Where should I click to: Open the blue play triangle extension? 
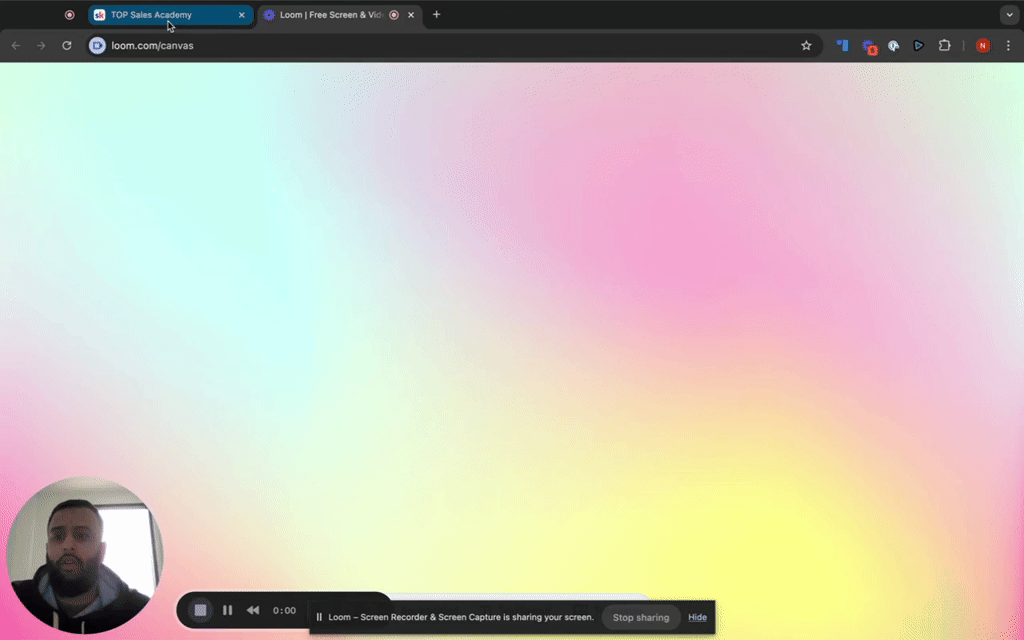(918, 45)
